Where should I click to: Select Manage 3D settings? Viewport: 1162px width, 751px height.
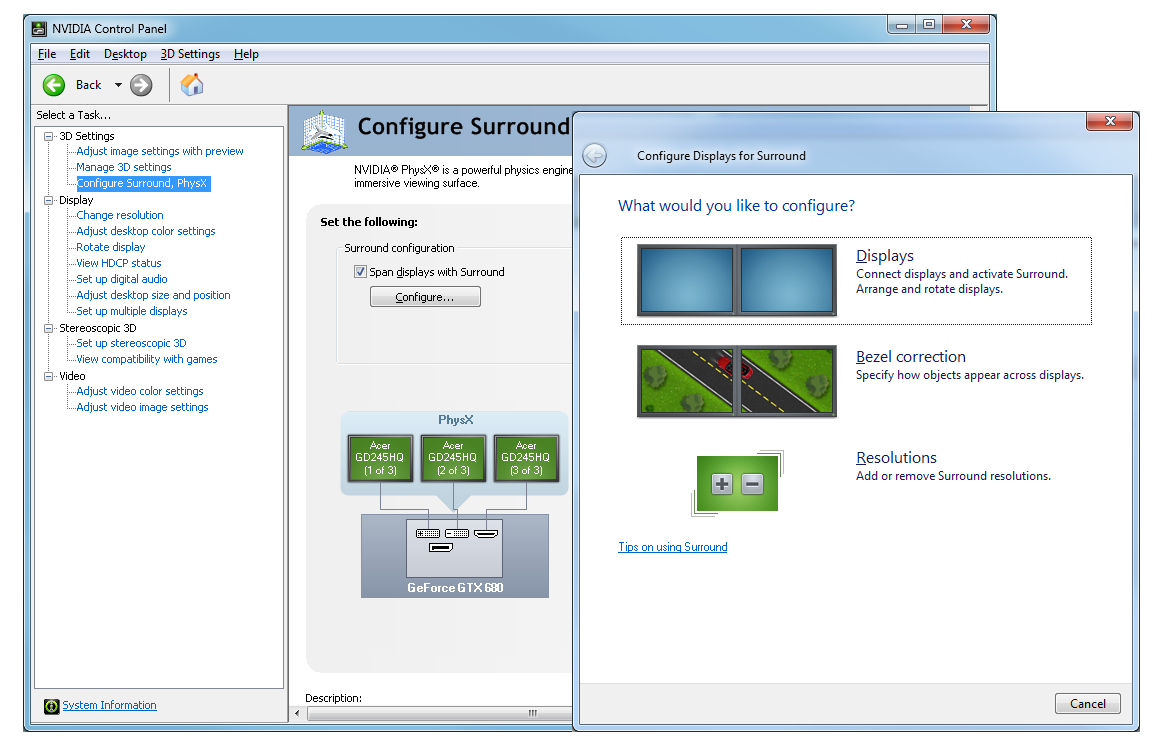pos(124,168)
